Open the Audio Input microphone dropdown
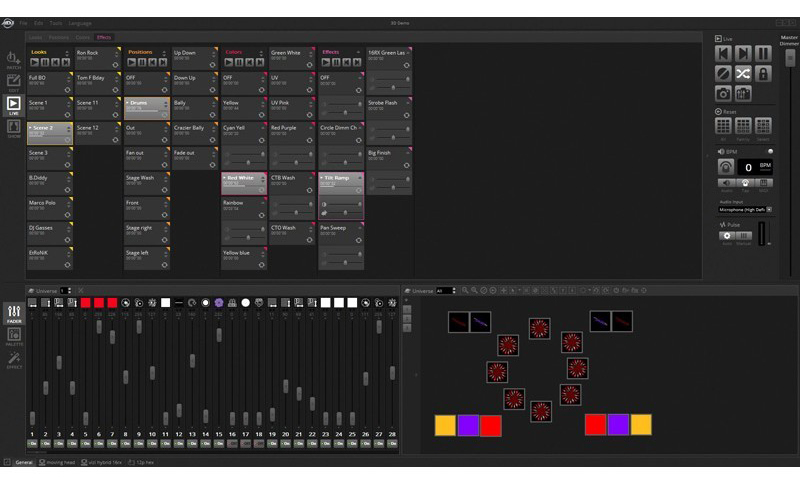 pyautogui.click(x=745, y=210)
